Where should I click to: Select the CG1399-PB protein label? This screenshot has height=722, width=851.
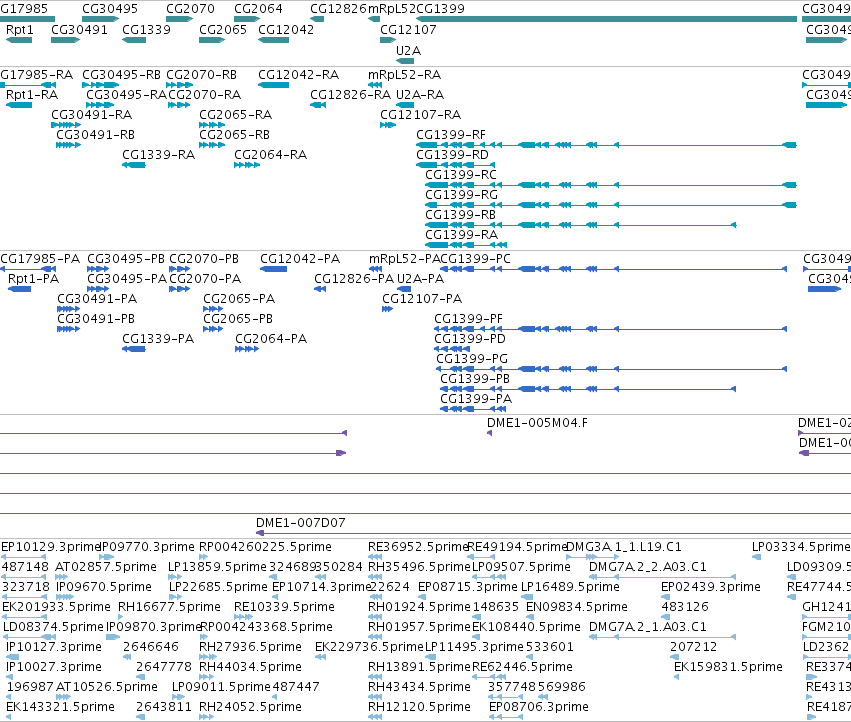click(475, 379)
